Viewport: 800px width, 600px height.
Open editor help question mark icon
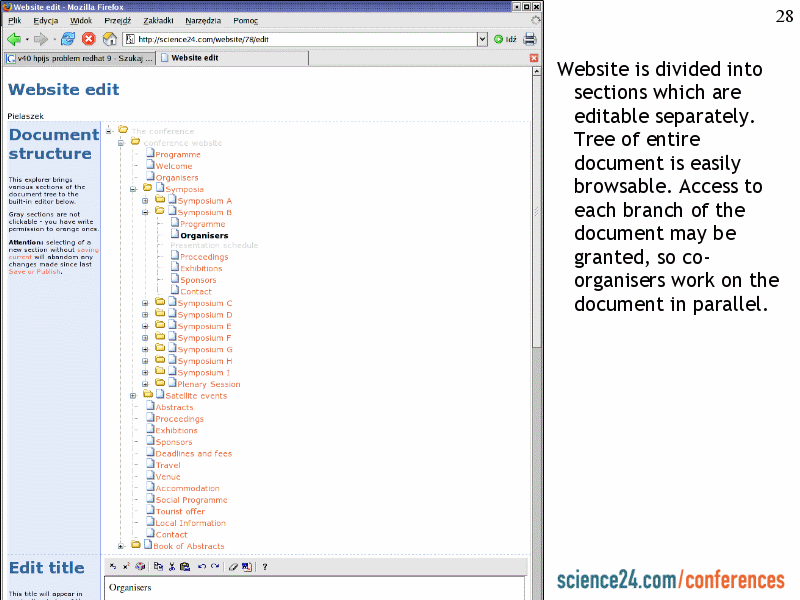(265, 567)
